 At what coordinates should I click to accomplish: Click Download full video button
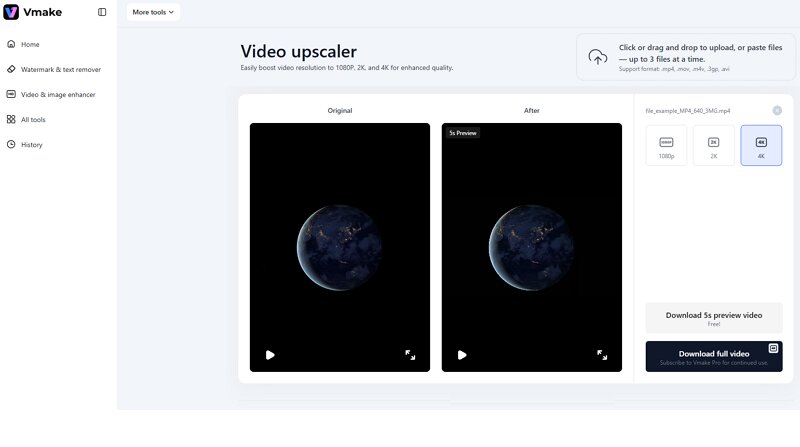714,356
